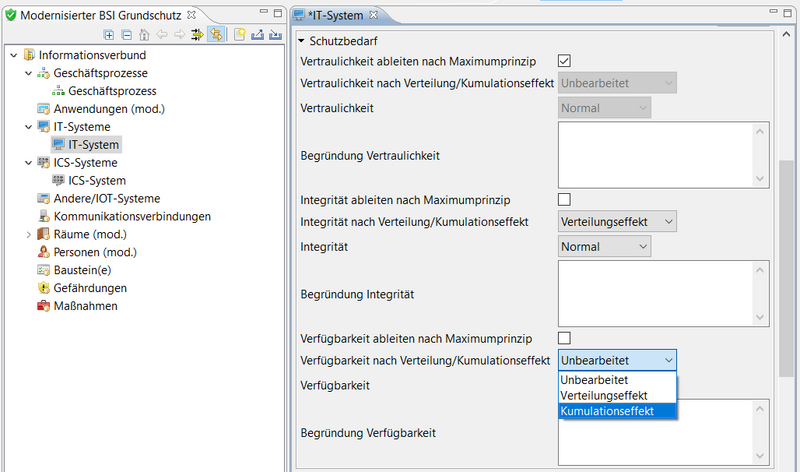Collapse the Informationsverbund tree node

(x=14, y=55)
